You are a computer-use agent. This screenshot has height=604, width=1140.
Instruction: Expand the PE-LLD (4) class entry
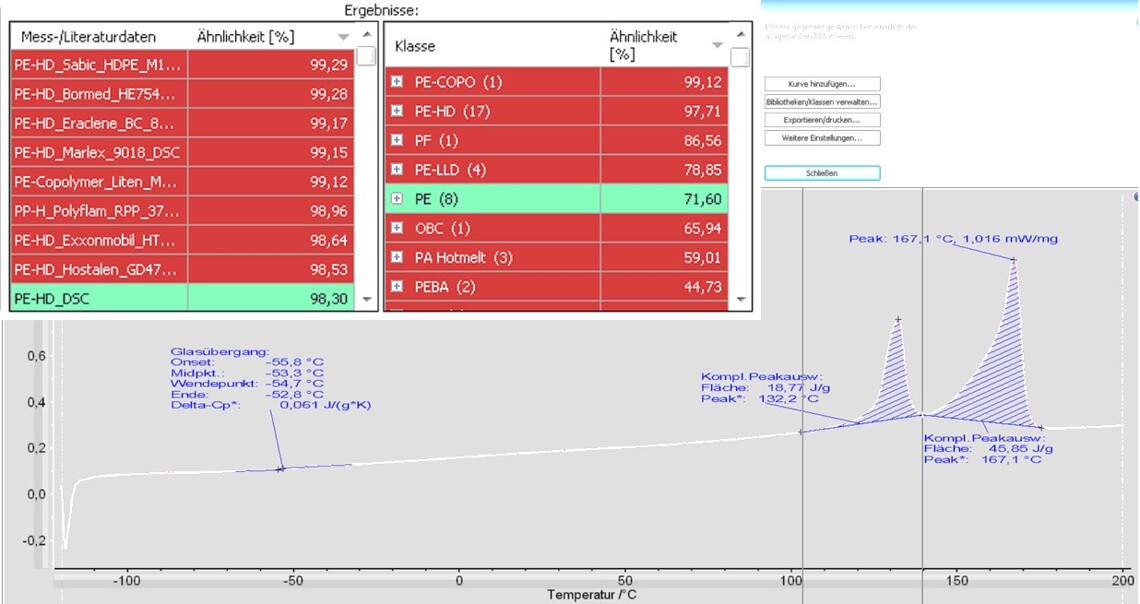coord(398,170)
